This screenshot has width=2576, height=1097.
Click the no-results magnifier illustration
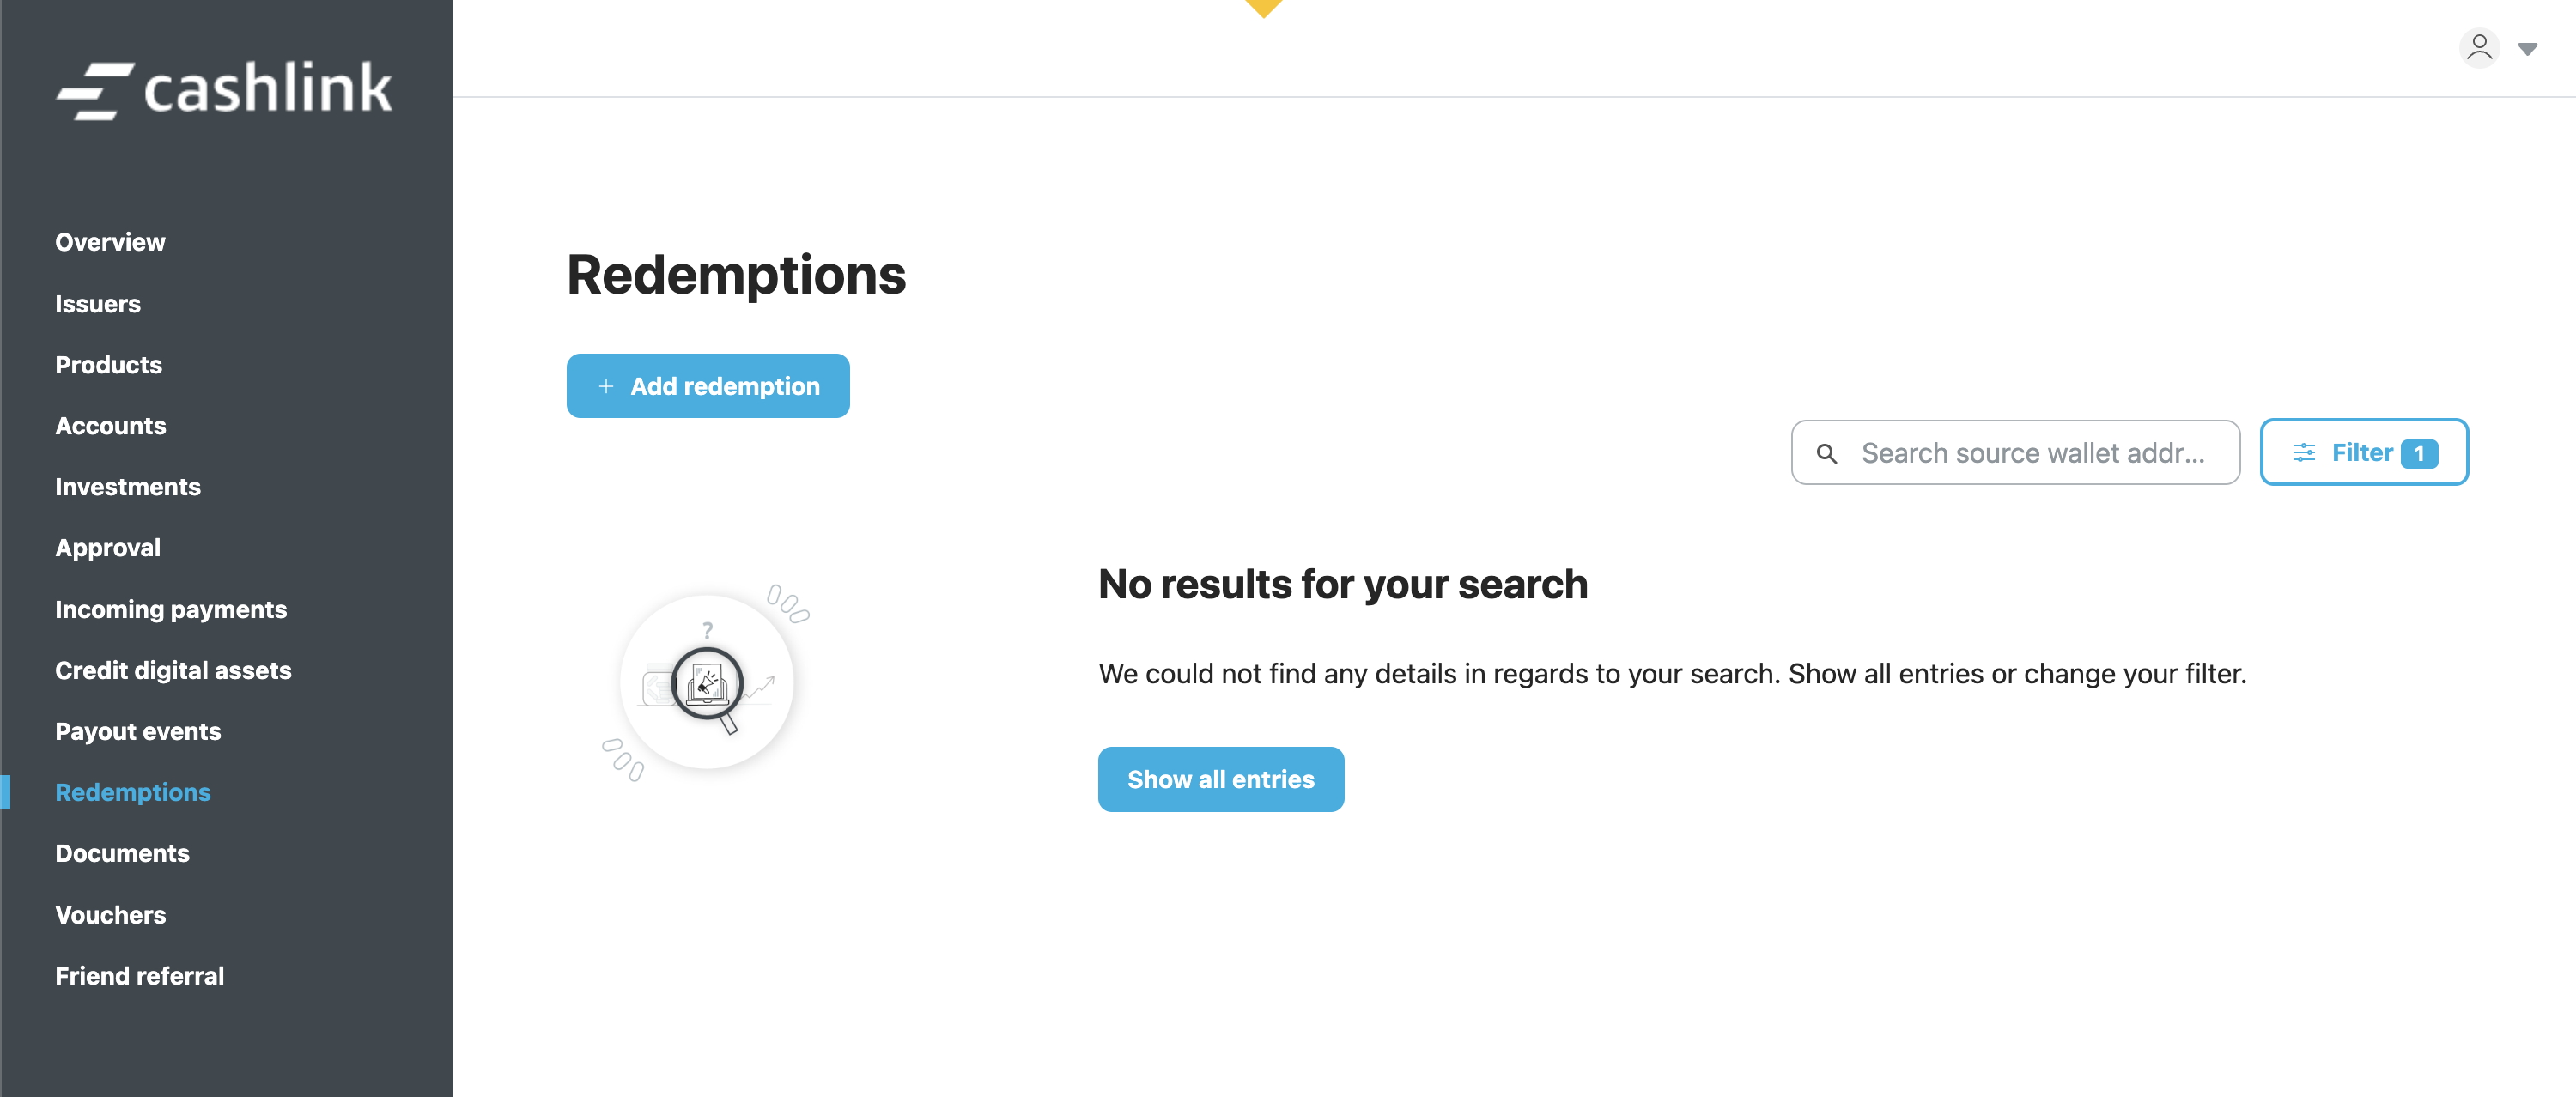point(707,683)
